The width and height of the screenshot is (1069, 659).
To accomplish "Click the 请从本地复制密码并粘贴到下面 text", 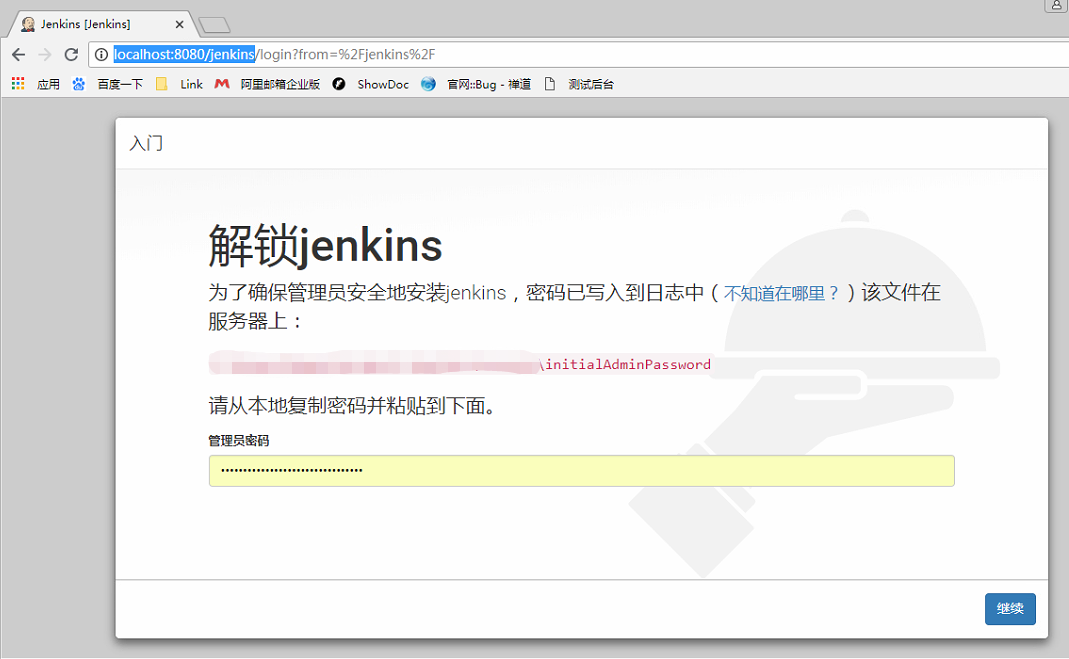I will [351, 406].
